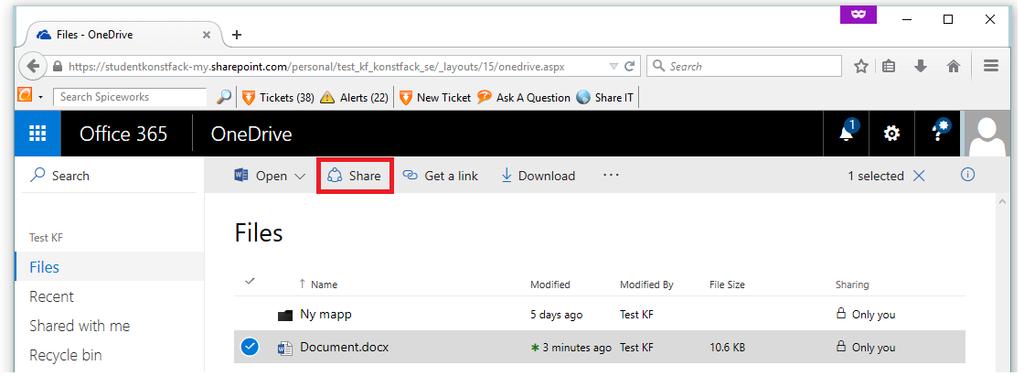The image size is (1024, 376).
Task: Bookmark this page with the star icon
Action: tap(861, 66)
